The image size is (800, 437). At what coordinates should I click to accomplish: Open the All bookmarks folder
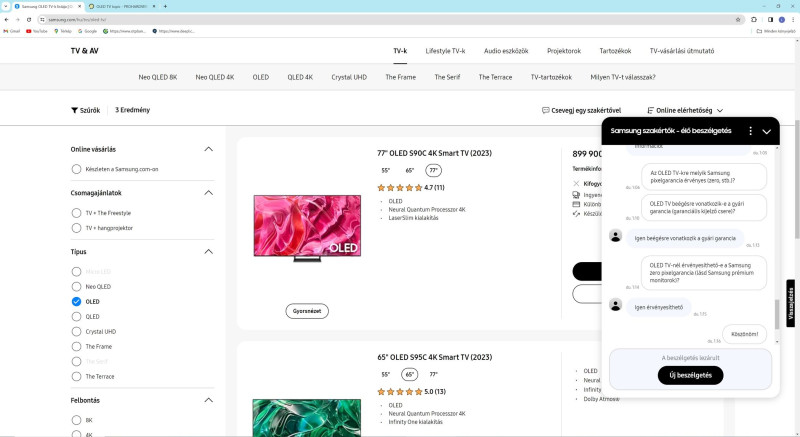tap(776, 31)
